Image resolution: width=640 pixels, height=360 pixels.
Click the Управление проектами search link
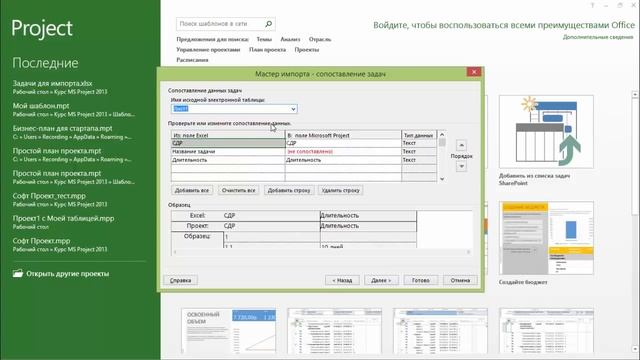208,49
